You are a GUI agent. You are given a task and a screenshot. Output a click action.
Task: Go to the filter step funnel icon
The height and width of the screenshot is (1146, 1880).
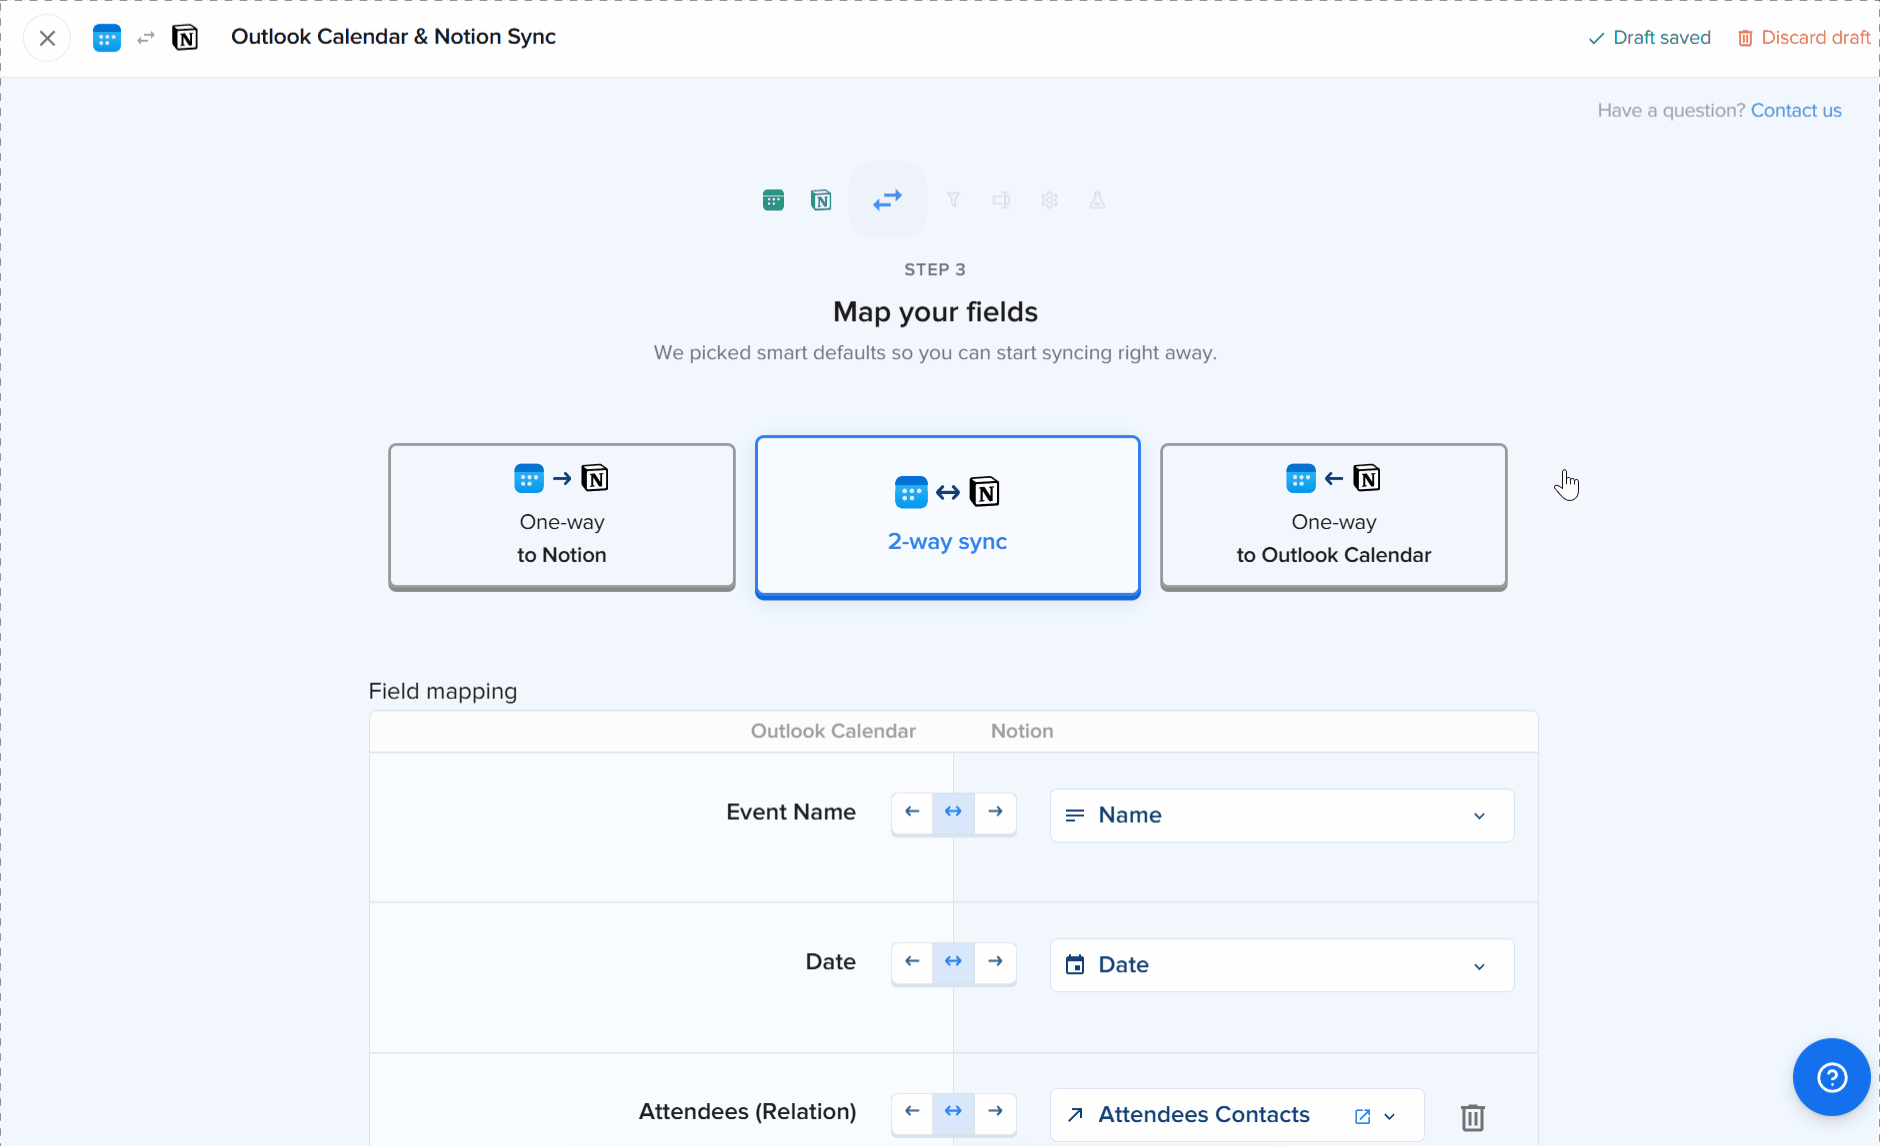953,200
